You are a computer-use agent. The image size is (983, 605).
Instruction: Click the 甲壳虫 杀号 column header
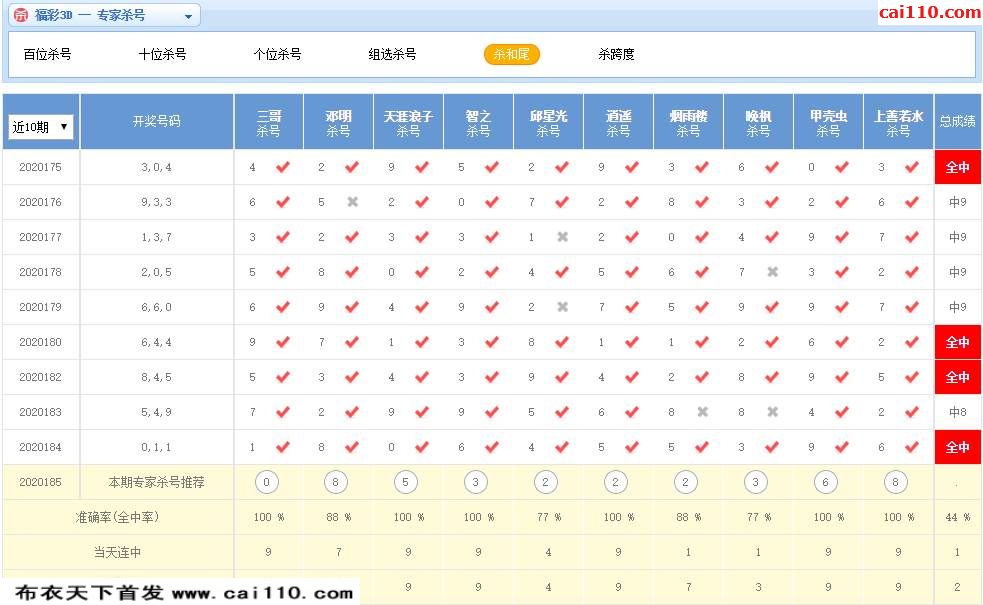[x=829, y=122]
